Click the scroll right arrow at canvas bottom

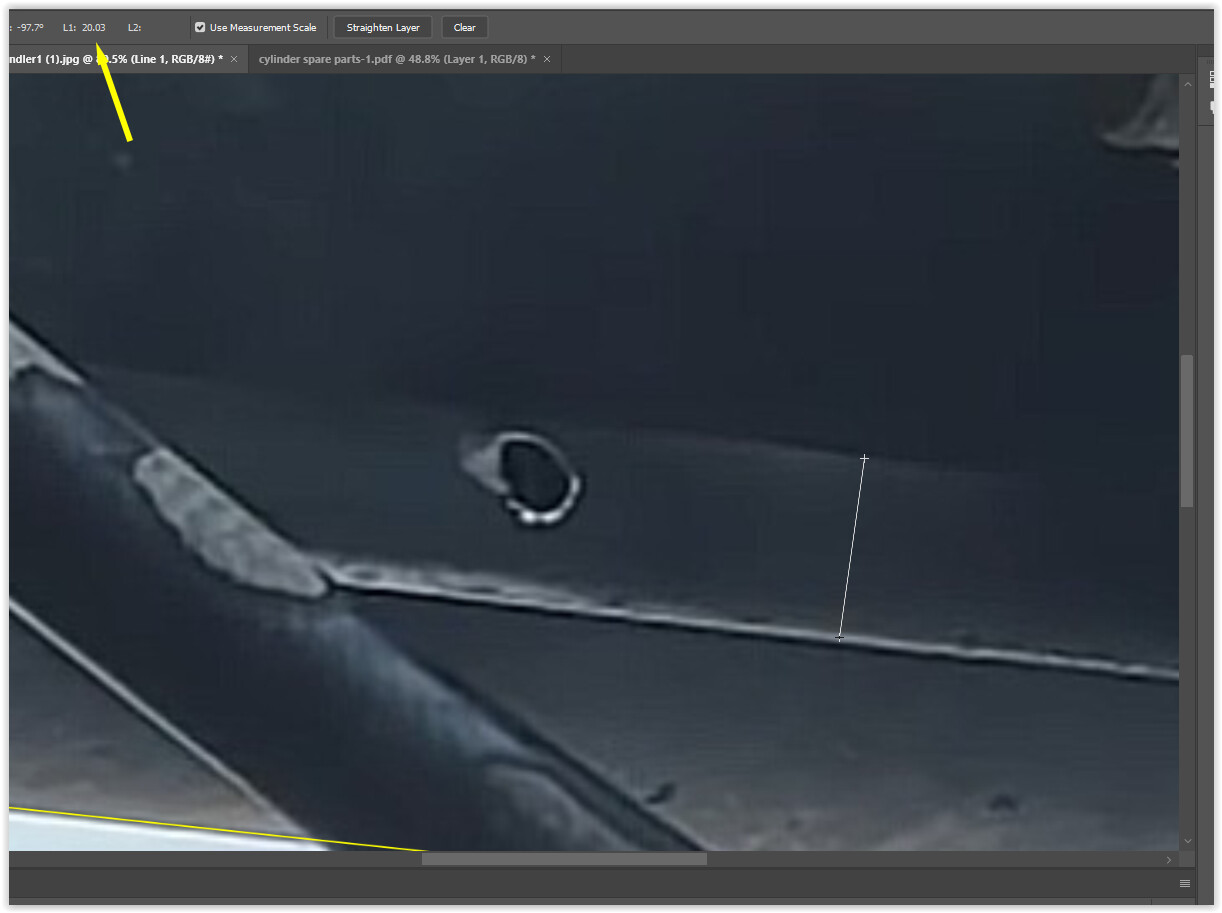(1168, 859)
